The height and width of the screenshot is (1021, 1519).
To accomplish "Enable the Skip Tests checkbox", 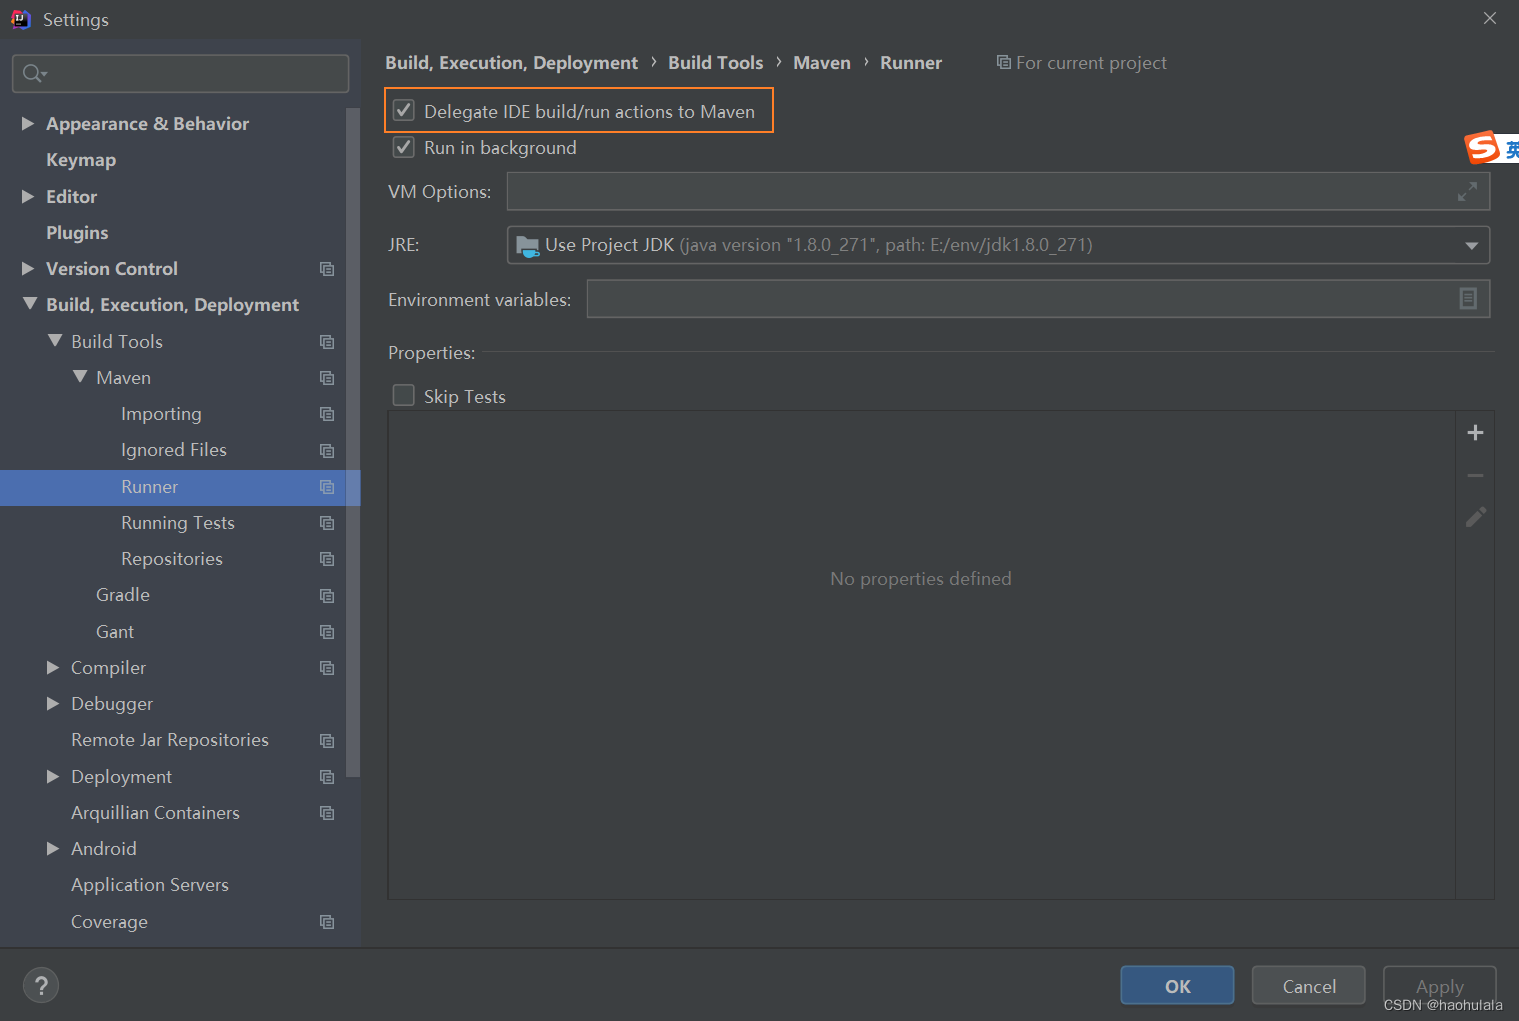I will (x=404, y=396).
